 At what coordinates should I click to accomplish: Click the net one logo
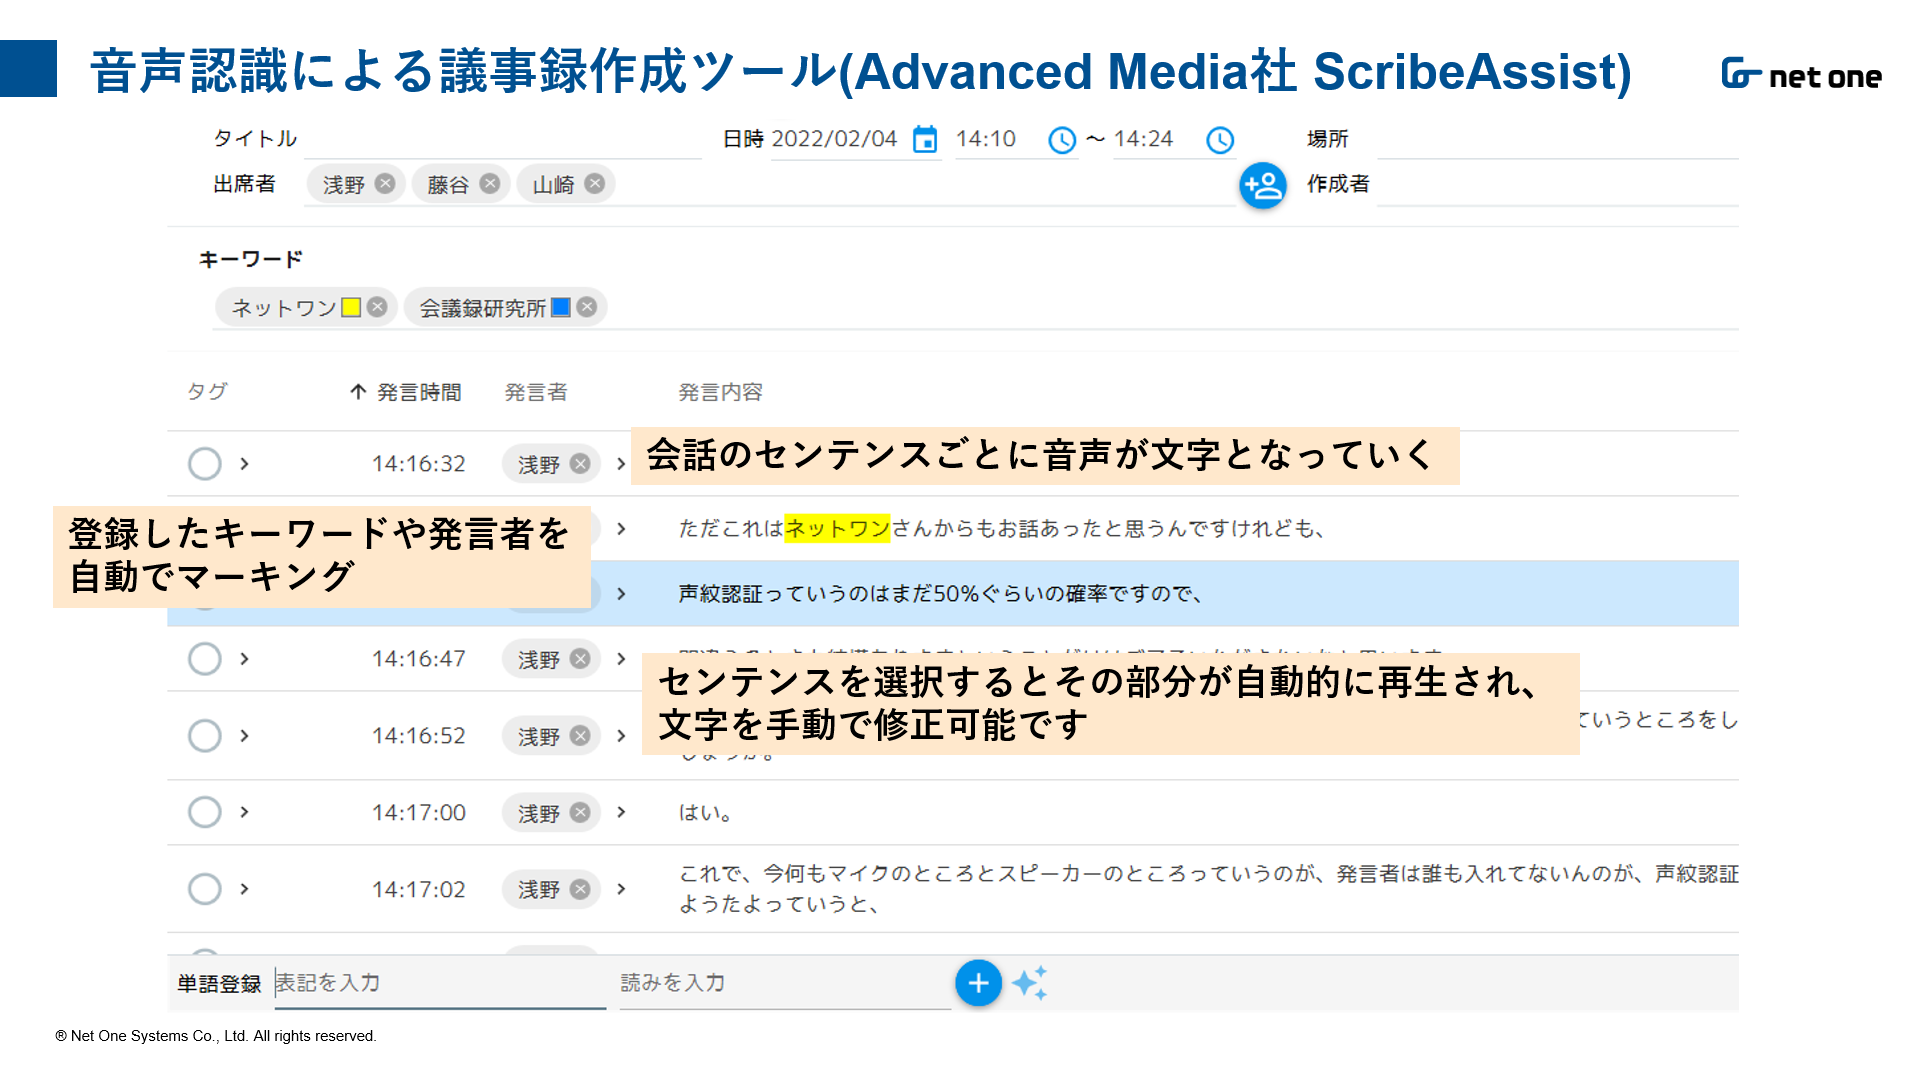[x=1801, y=74]
